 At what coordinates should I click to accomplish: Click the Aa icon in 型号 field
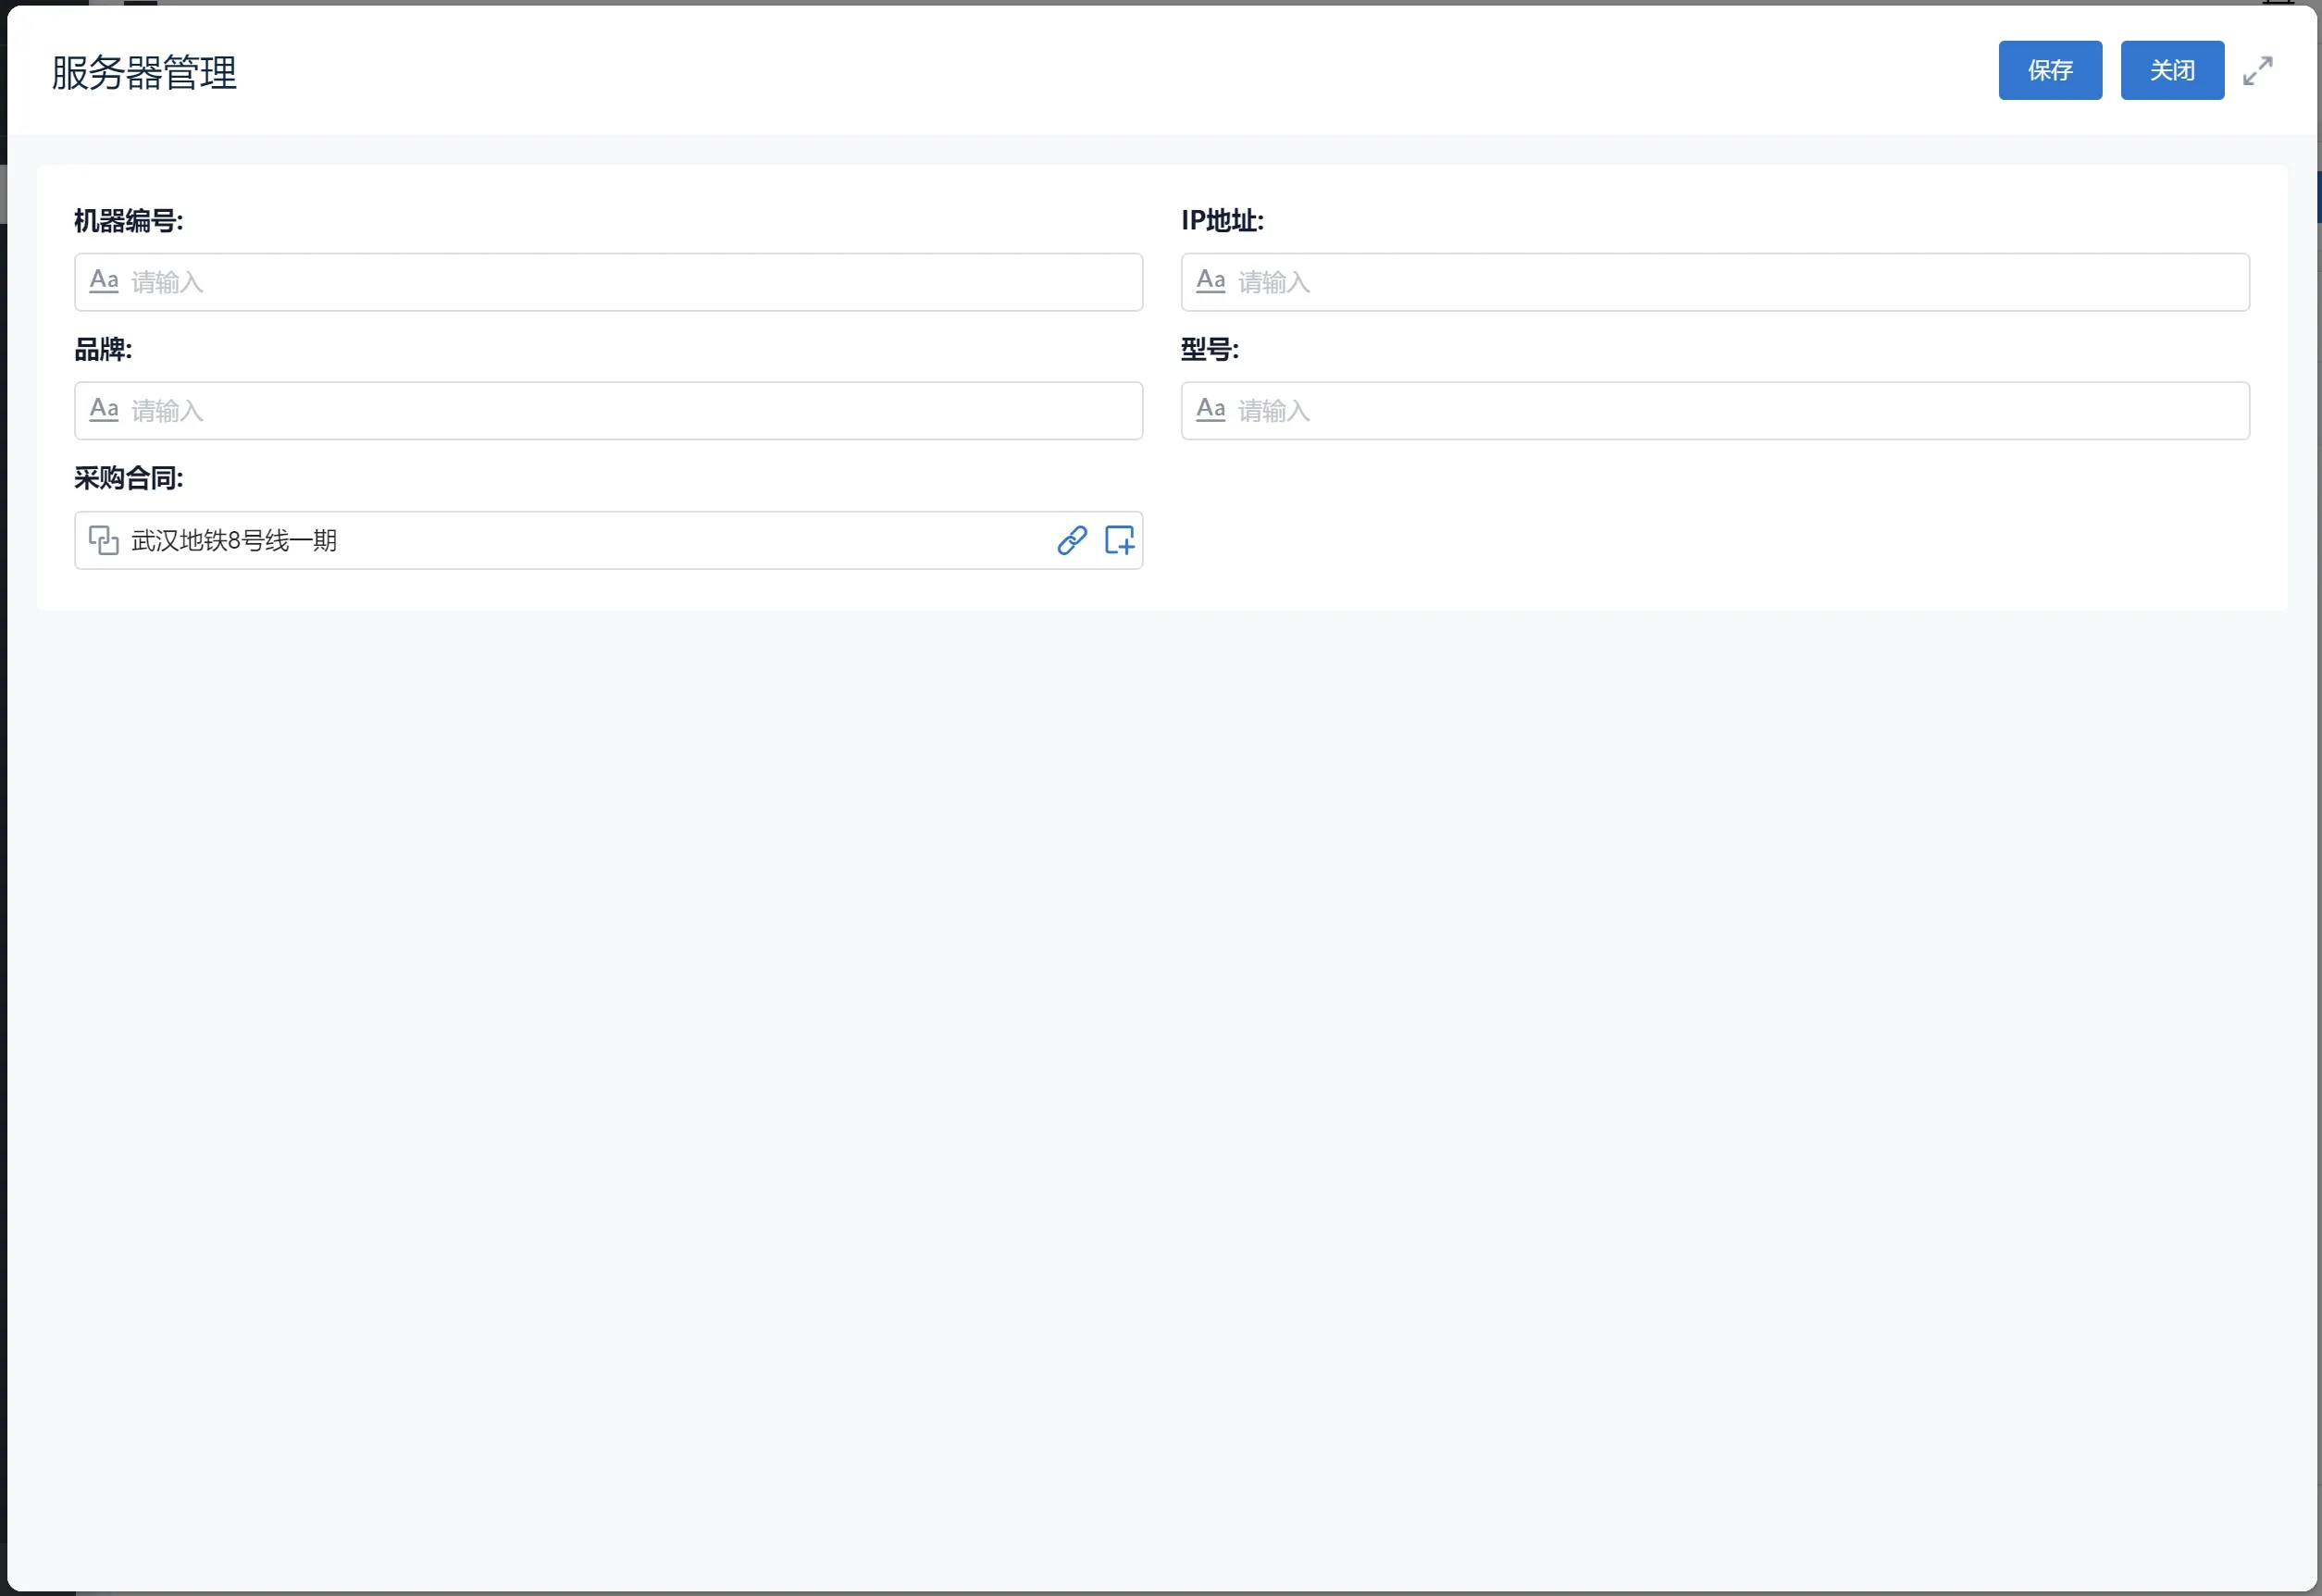[x=1210, y=410]
